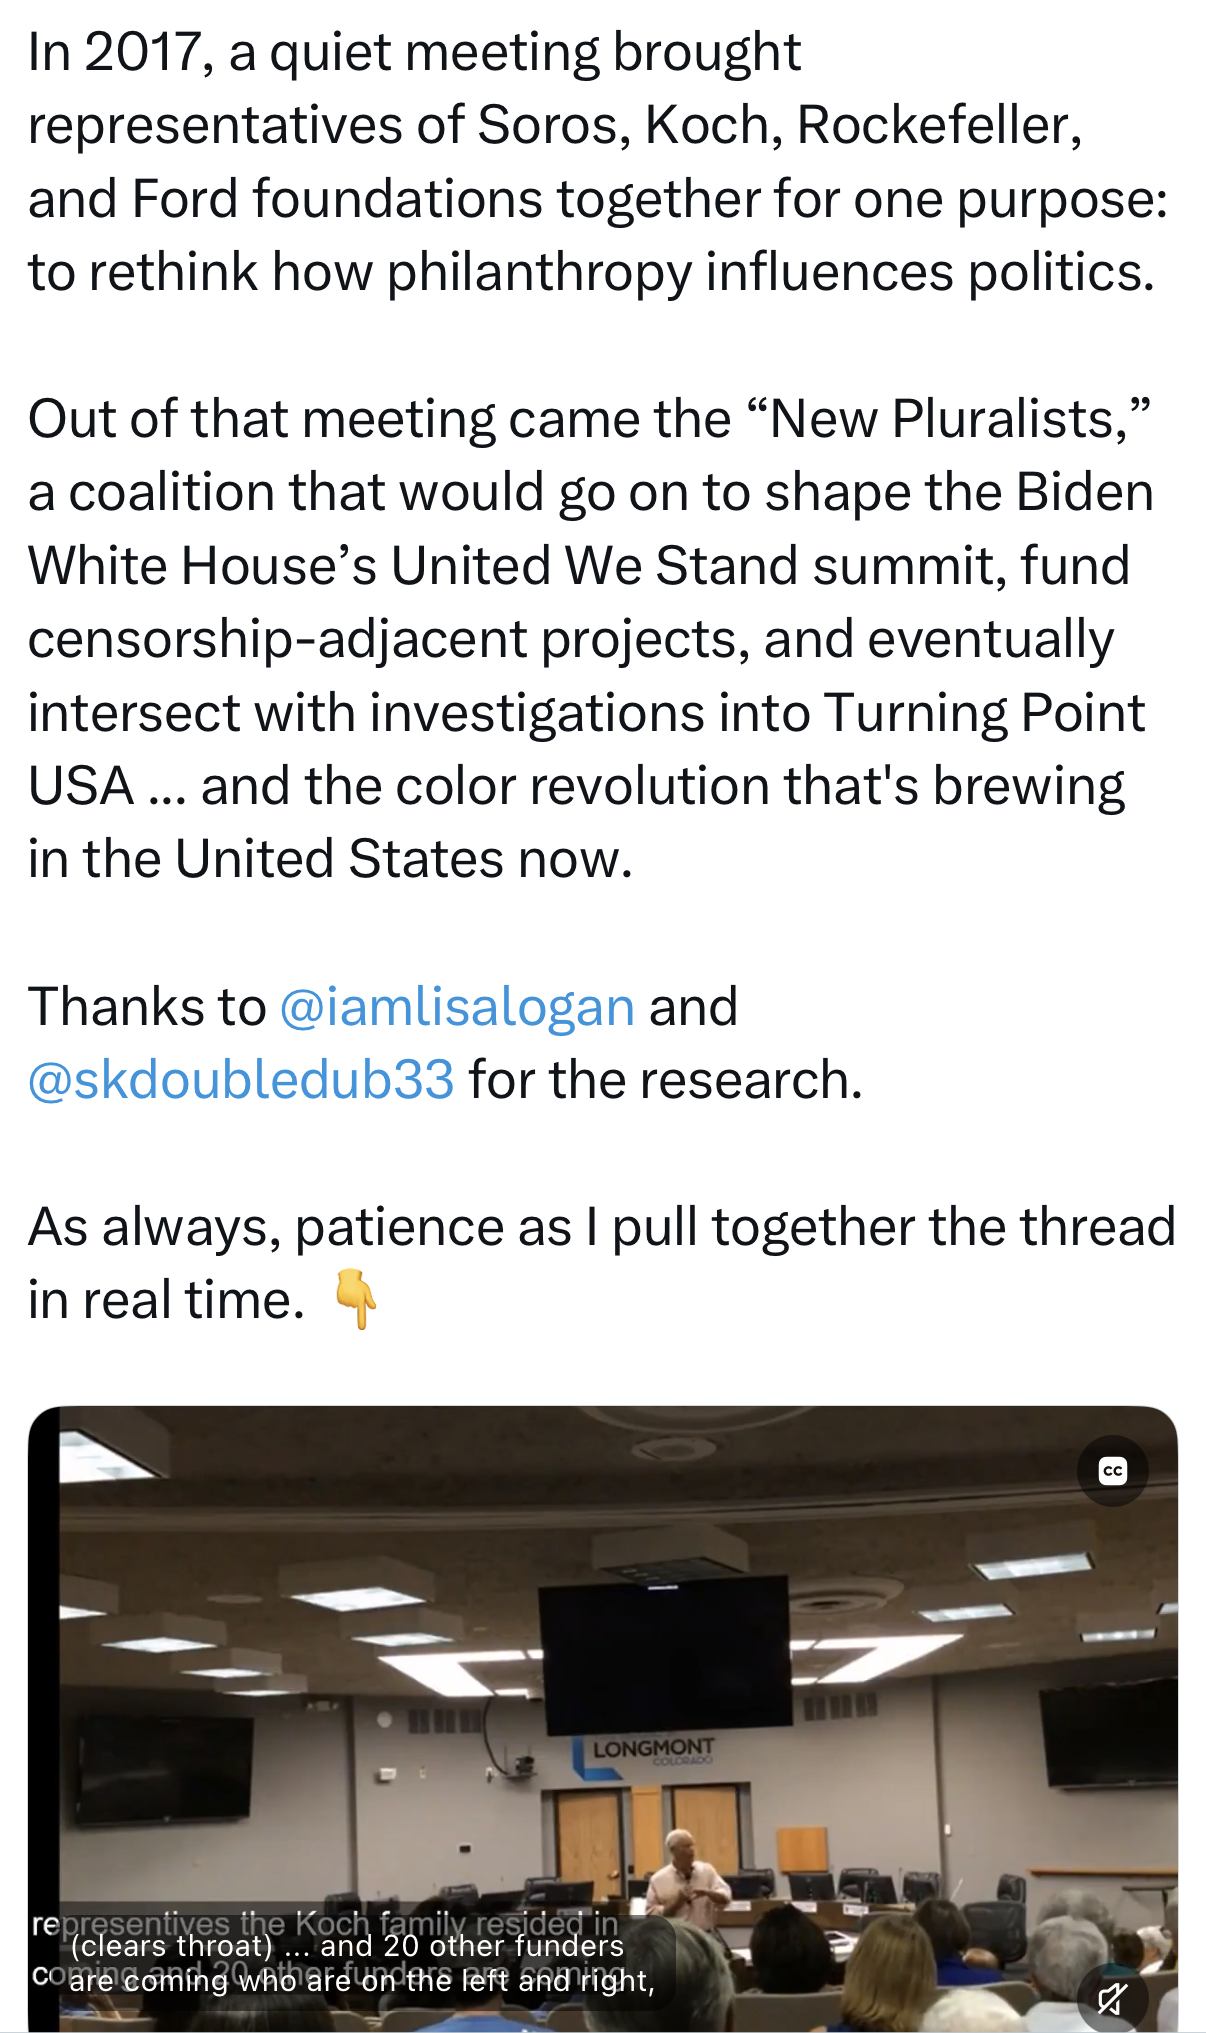This screenshot has height=2033, width=1206.
Task: Click the words 'Turning Point' in the post
Action: tap(983, 713)
